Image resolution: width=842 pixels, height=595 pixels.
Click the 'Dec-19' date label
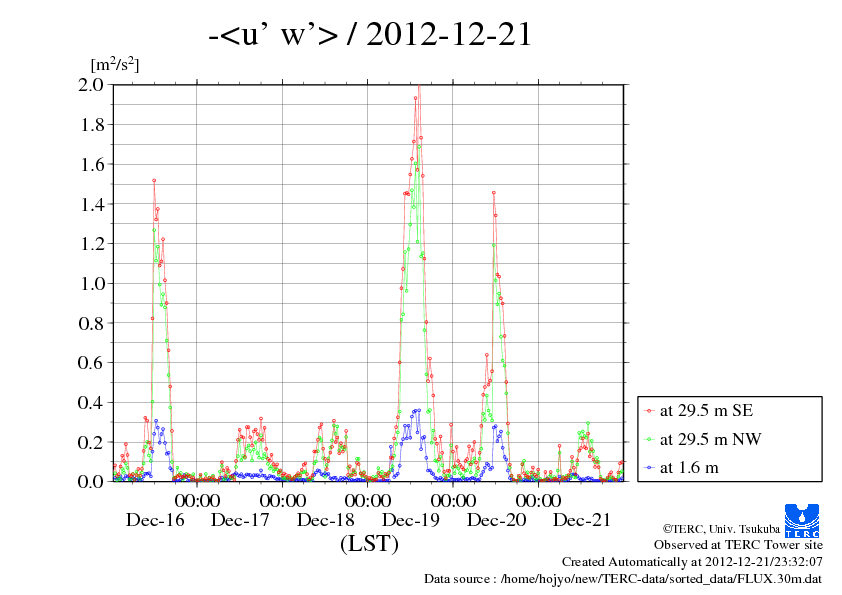click(x=411, y=520)
